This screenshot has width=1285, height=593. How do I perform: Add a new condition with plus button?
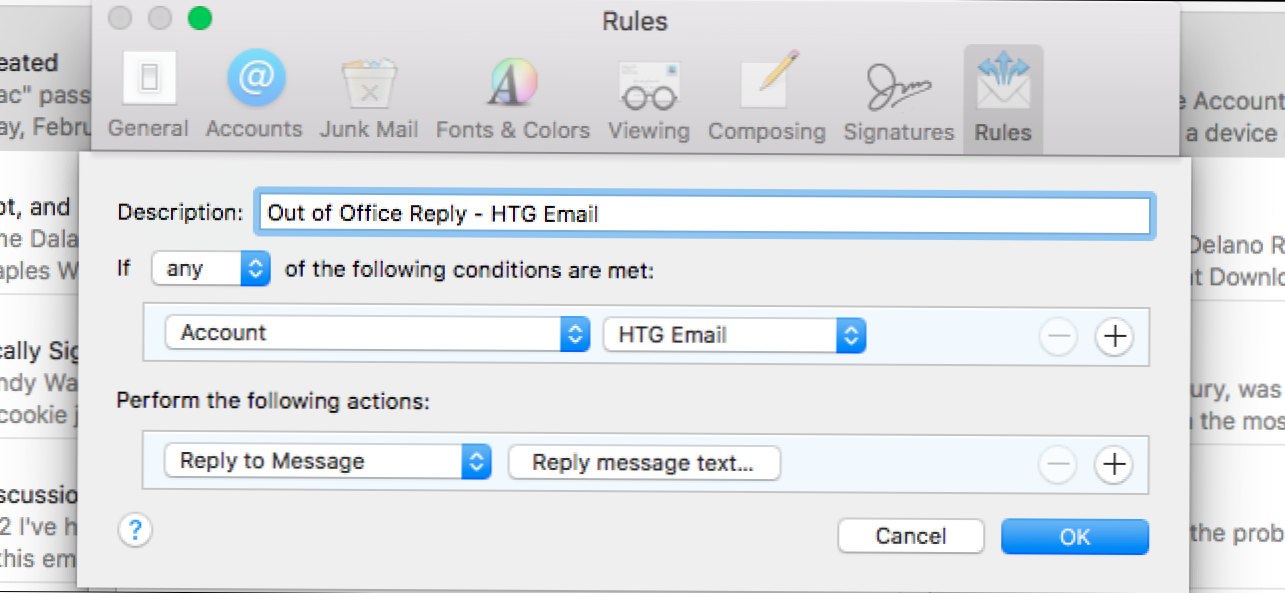[1114, 338]
